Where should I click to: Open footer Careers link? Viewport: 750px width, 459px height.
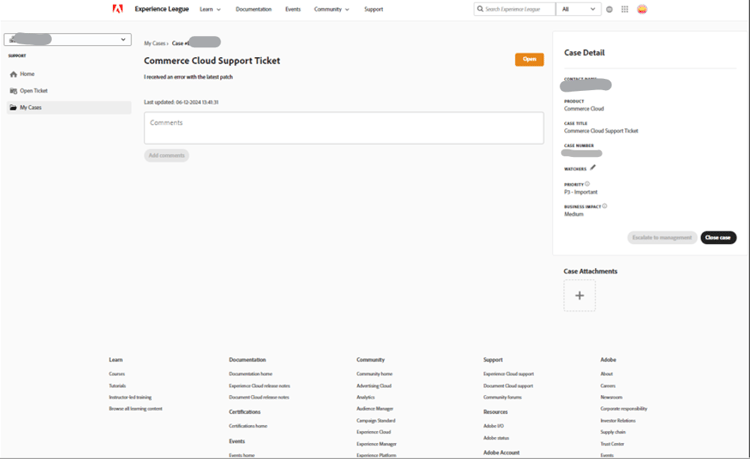click(x=608, y=386)
